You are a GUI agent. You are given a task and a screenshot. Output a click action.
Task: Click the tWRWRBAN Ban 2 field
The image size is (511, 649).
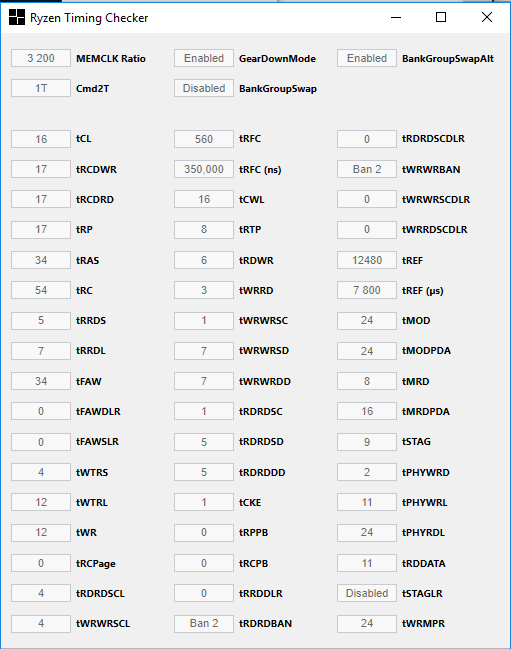(367, 169)
